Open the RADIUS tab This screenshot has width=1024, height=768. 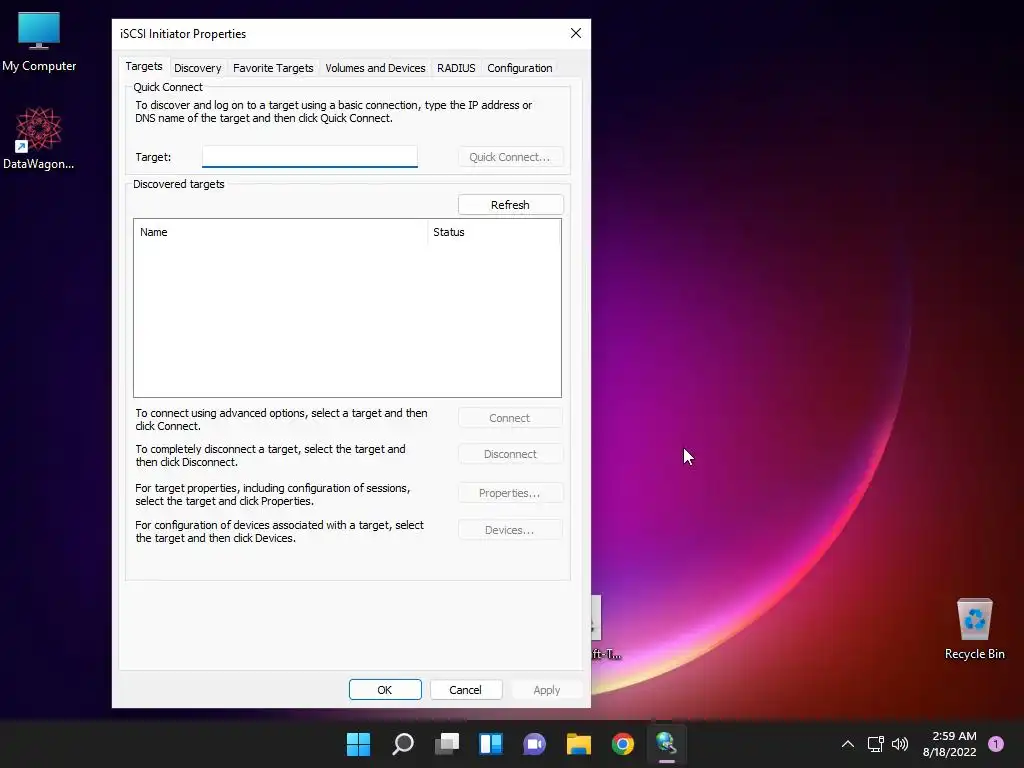pyautogui.click(x=456, y=68)
